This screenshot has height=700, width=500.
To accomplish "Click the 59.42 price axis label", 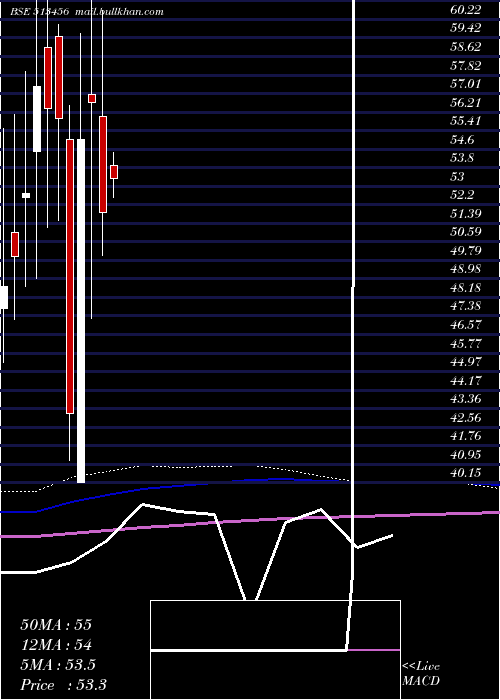I will [x=466, y=28].
